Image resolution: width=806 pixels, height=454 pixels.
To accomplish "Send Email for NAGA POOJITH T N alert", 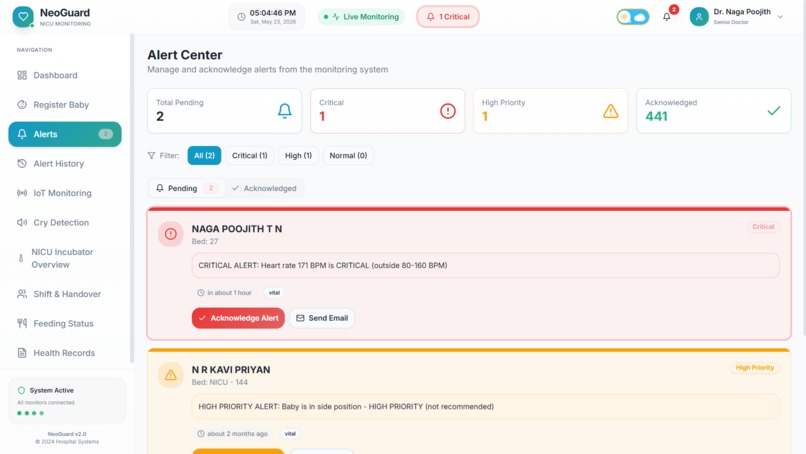I will 322,318.
